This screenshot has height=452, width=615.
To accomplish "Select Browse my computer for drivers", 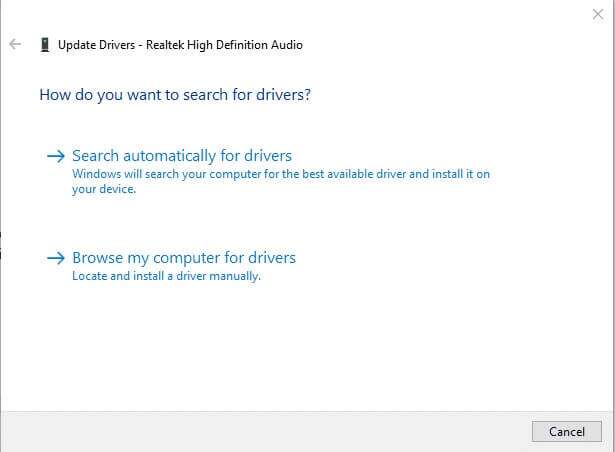I will [x=184, y=258].
